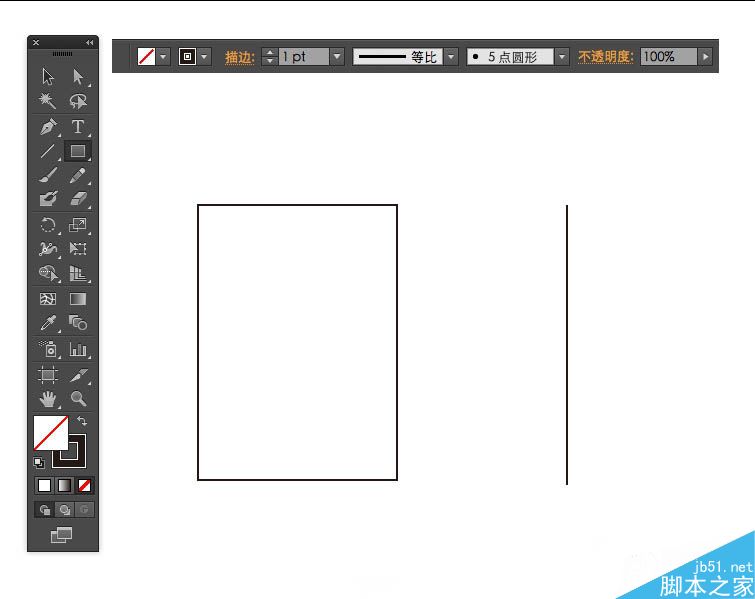755x599 pixels.
Task: Select the Zoom tool
Action: pos(78,399)
